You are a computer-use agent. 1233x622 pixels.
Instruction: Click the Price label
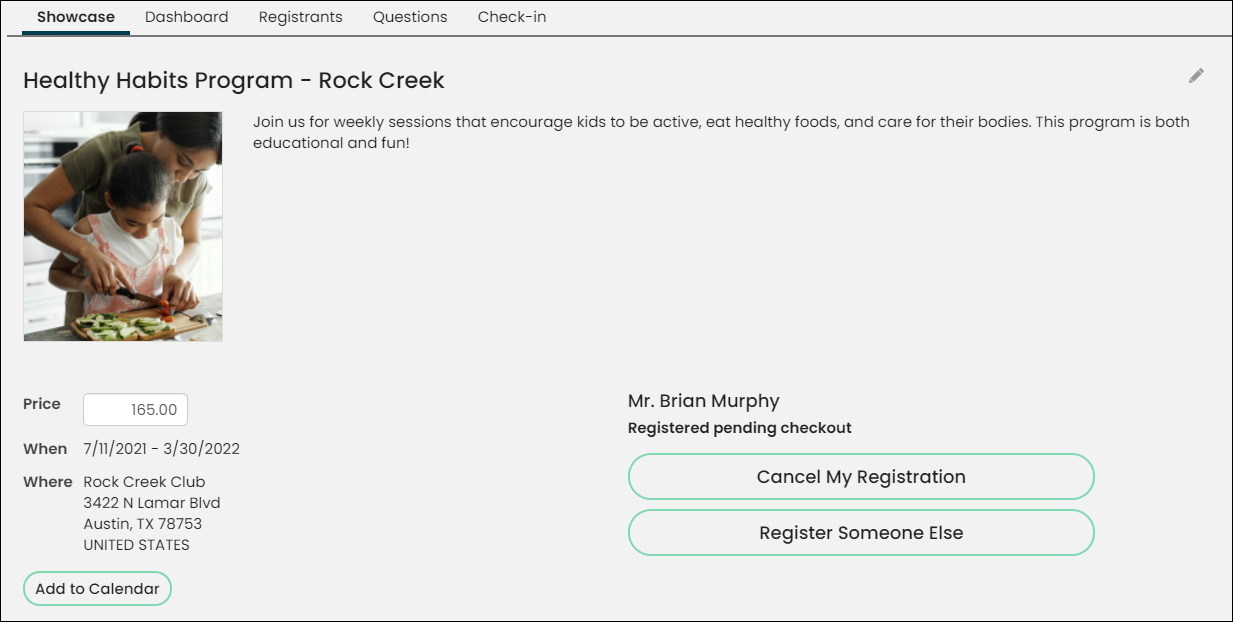coord(42,404)
